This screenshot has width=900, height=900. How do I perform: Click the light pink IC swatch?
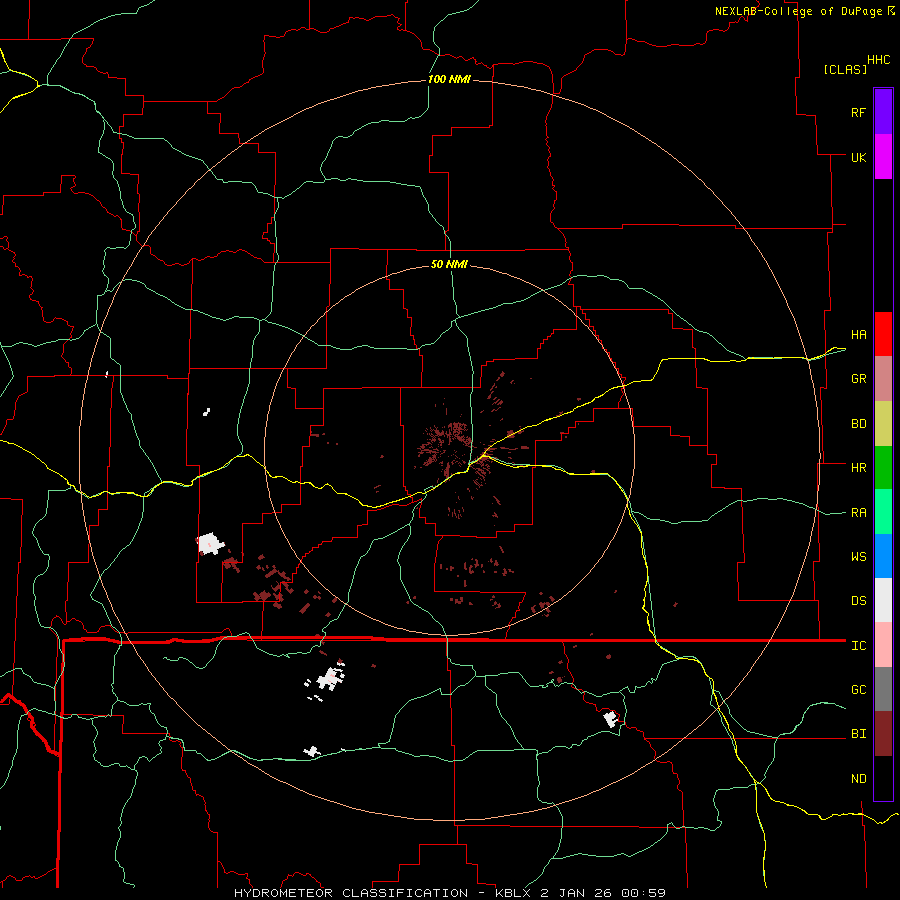coord(883,645)
